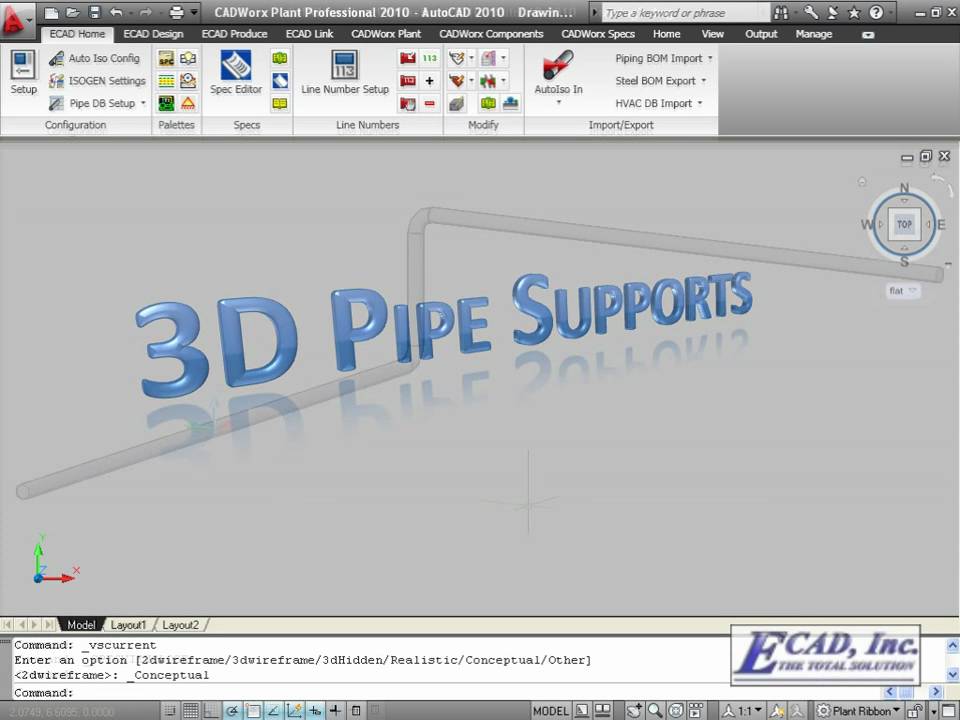This screenshot has height=720, width=960.
Task: Toggle Object Snap Tracking in the status bar
Action: click(x=274, y=711)
